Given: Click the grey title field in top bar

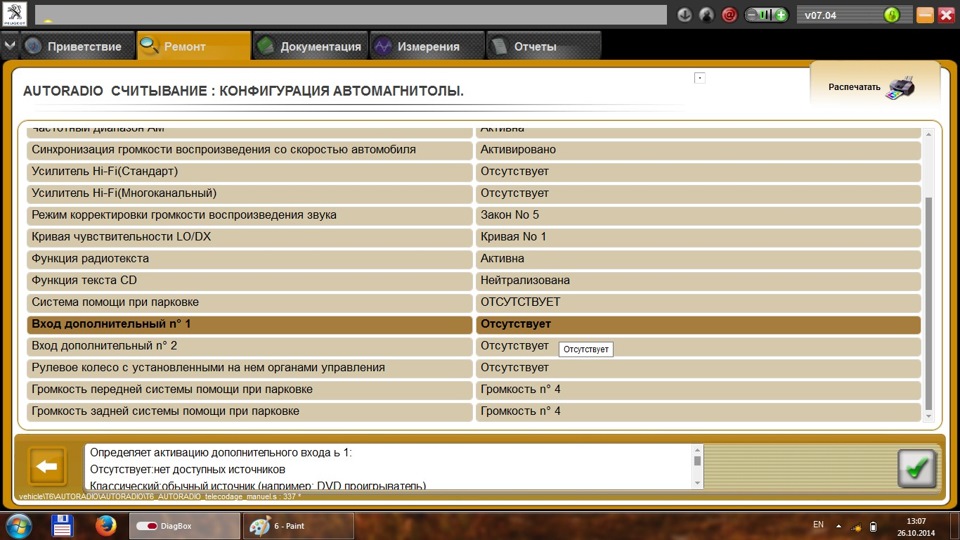Looking at the screenshot, I should pyautogui.click(x=351, y=15).
